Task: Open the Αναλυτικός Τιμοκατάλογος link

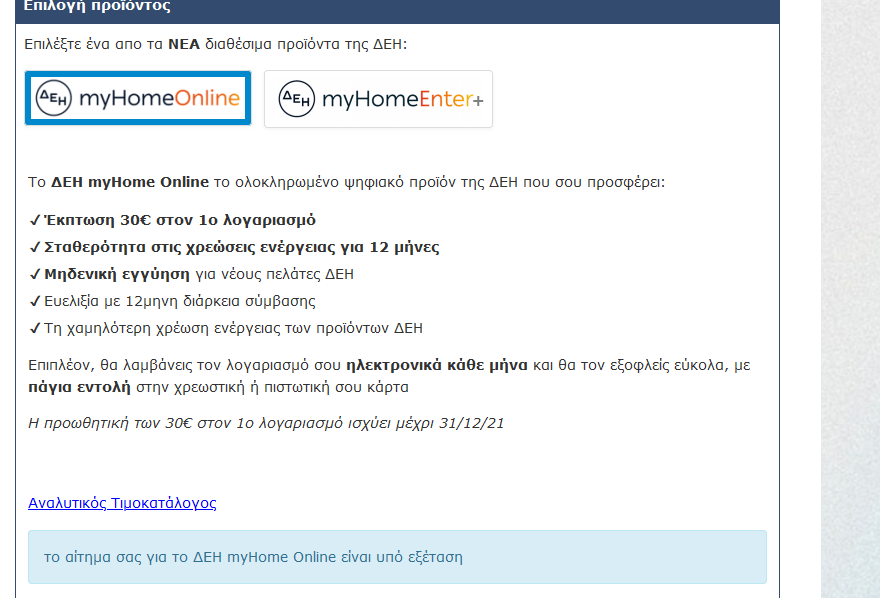Action: click(x=122, y=503)
